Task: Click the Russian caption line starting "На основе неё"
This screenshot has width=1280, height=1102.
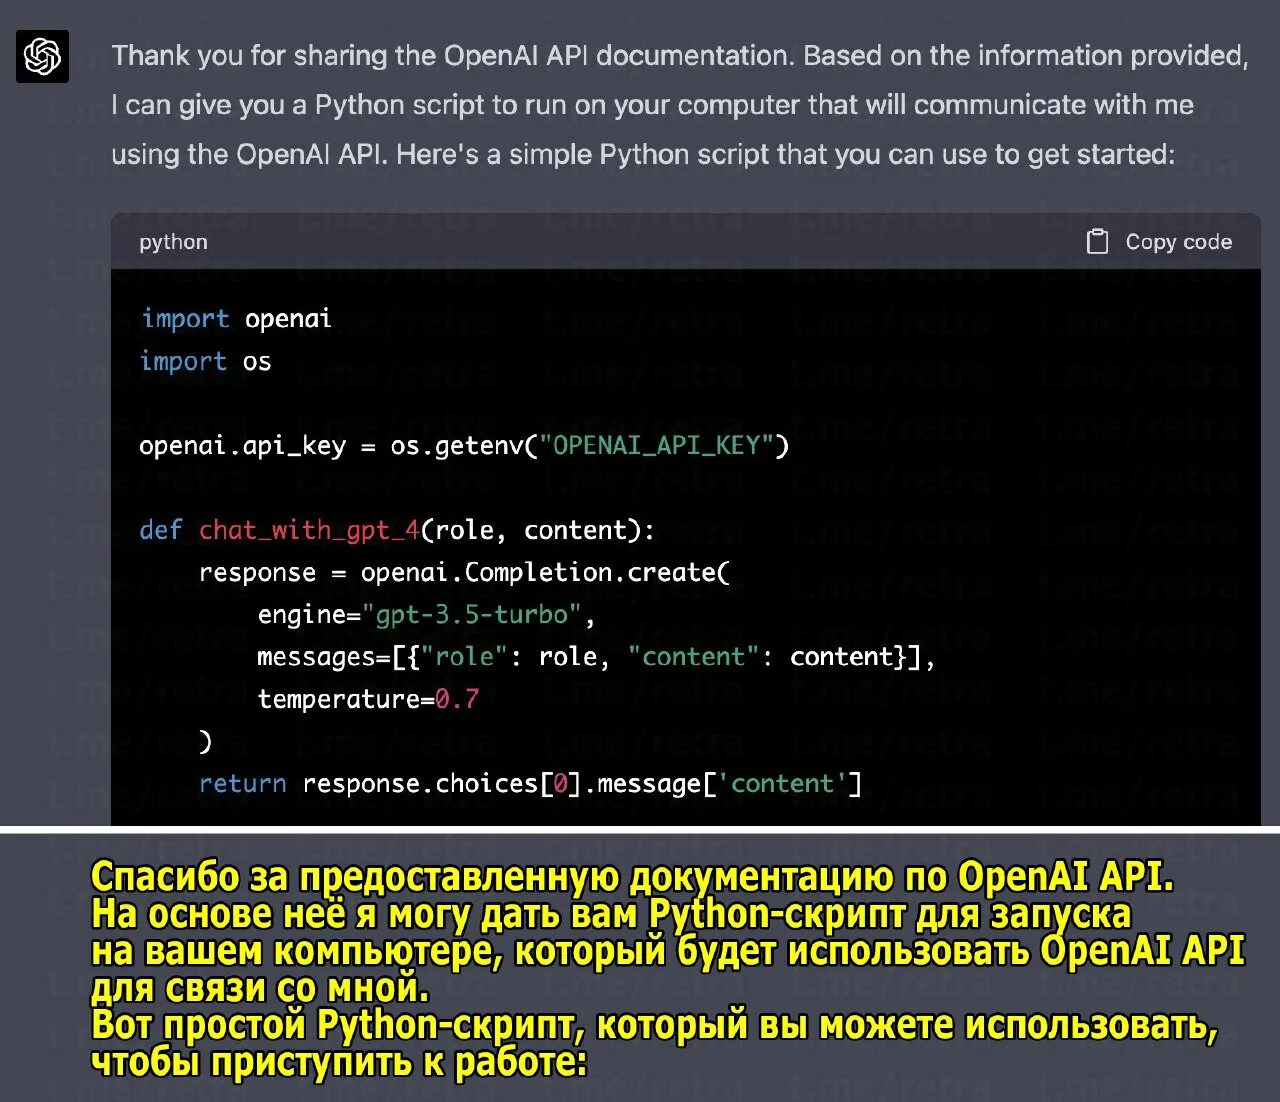Action: tap(611, 914)
